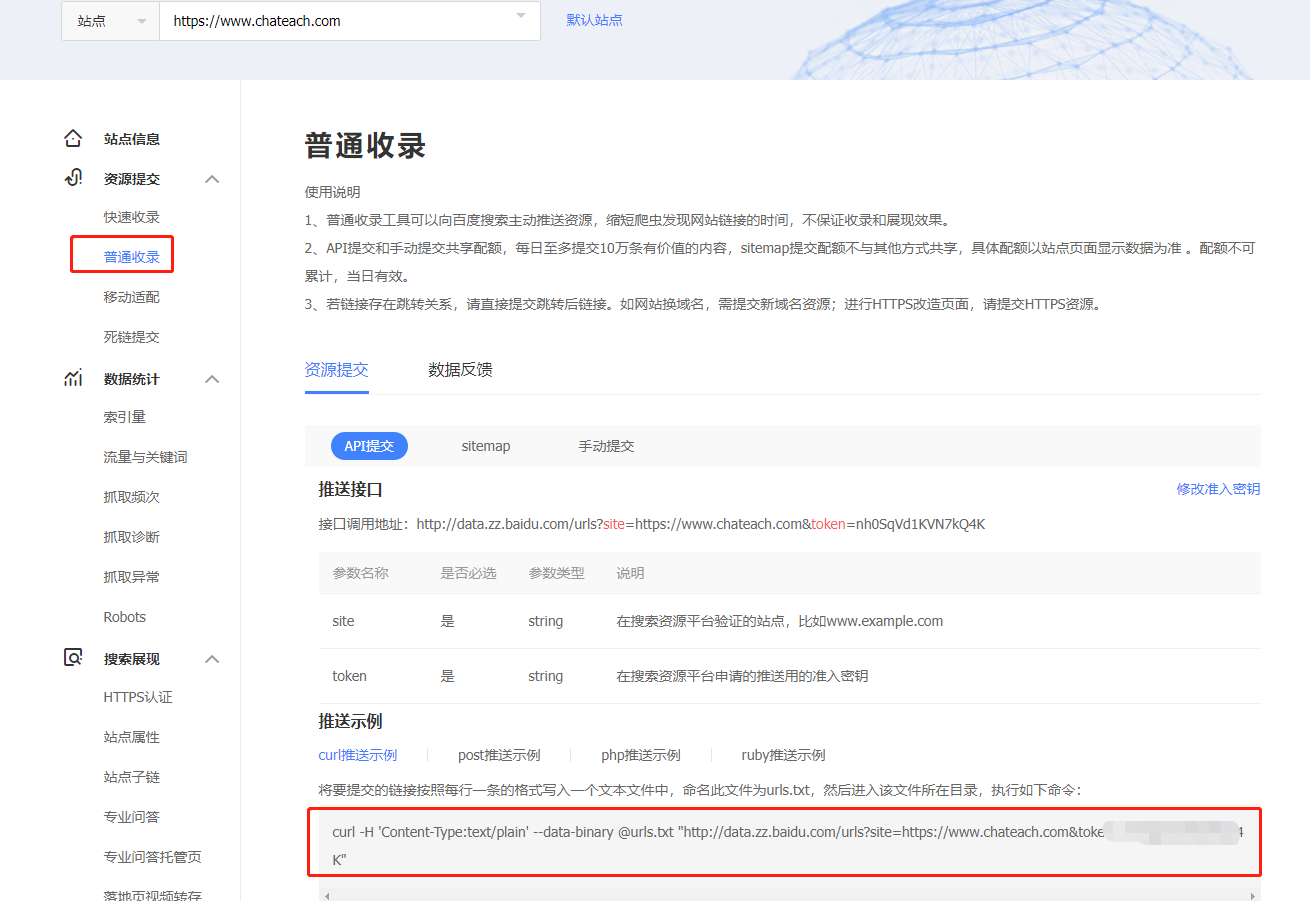Open 索引量 in sidebar
1310x901 pixels.
coord(124,417)
